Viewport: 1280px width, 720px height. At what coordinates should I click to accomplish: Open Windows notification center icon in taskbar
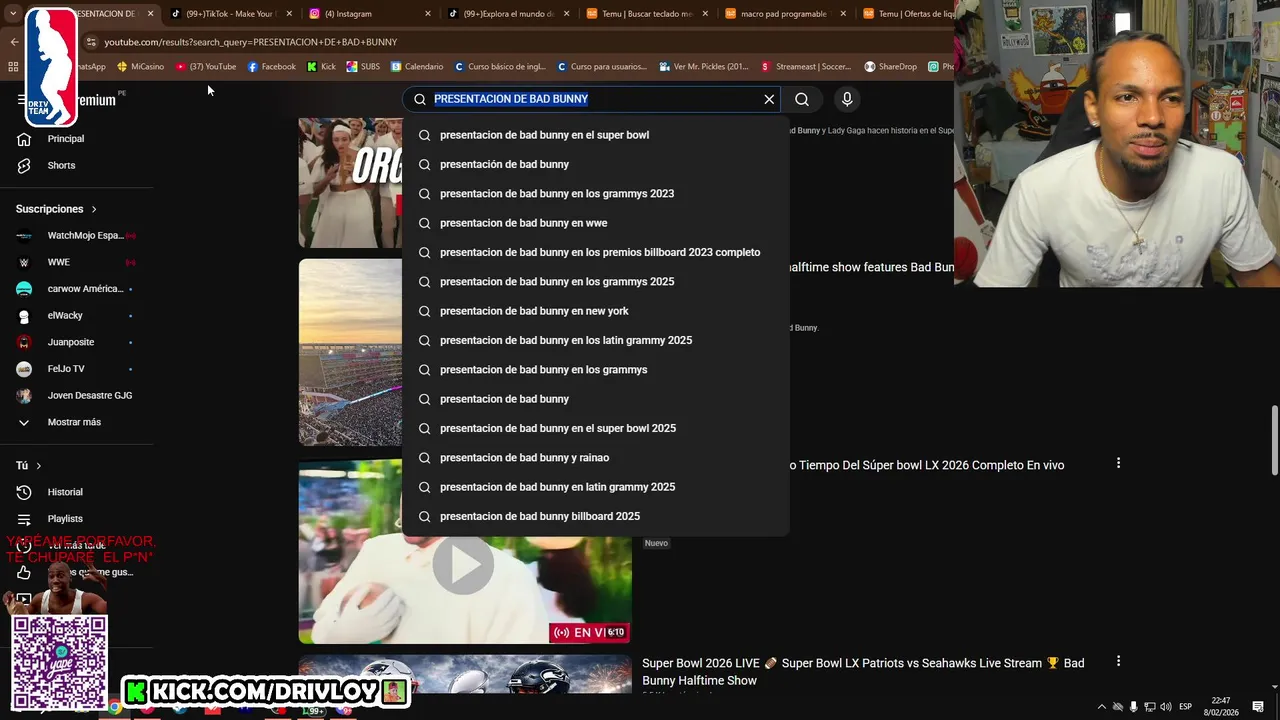[x=1258, y=707]
